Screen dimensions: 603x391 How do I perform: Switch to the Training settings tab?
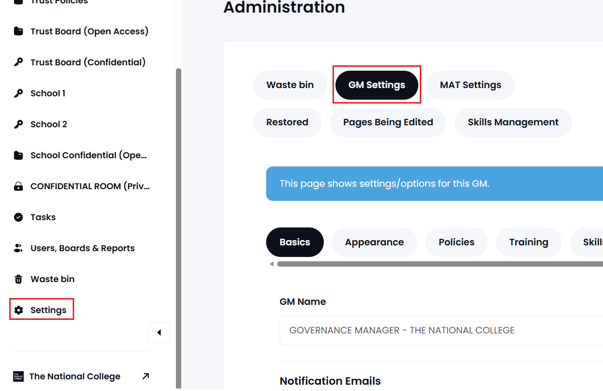coord(529,242)
